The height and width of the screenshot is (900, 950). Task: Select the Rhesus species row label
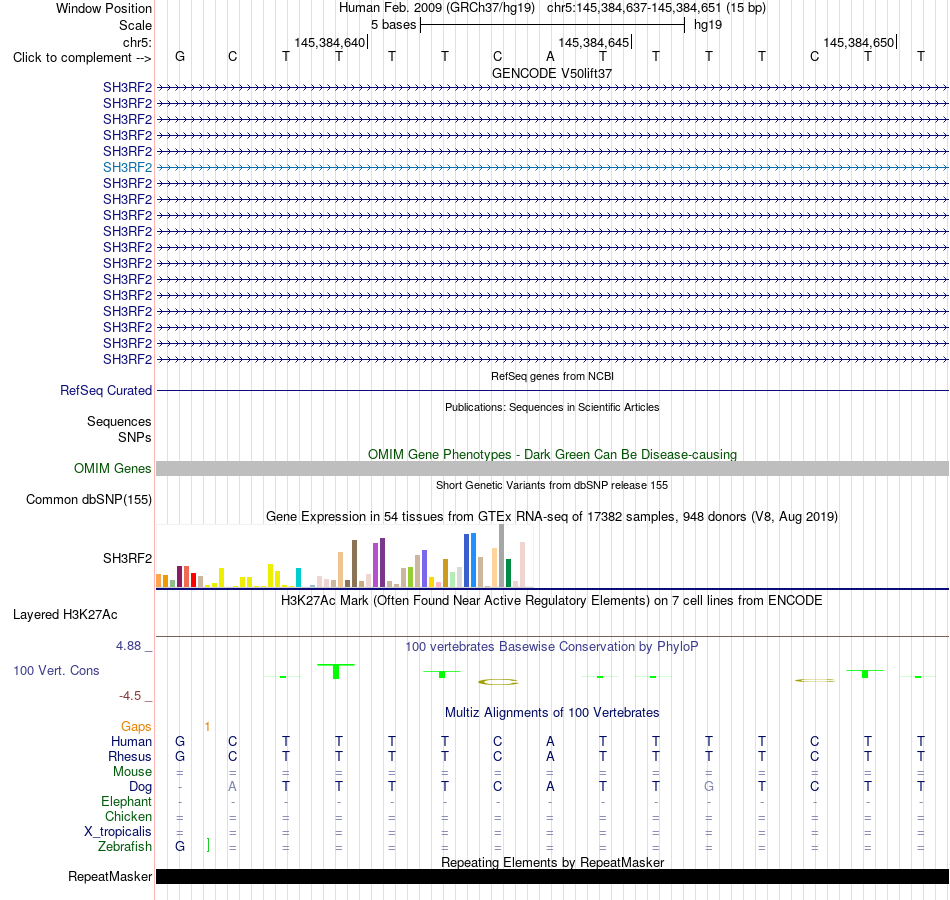pos(130,757)
